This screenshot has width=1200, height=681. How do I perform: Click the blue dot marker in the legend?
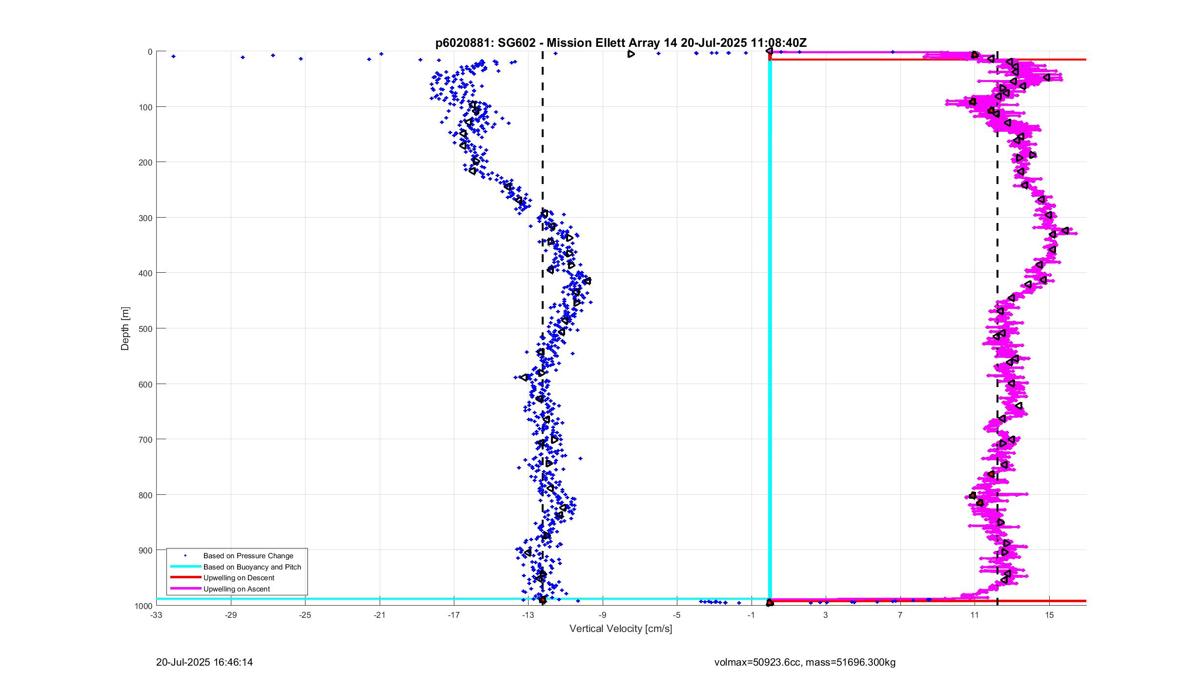pos(185,555)
